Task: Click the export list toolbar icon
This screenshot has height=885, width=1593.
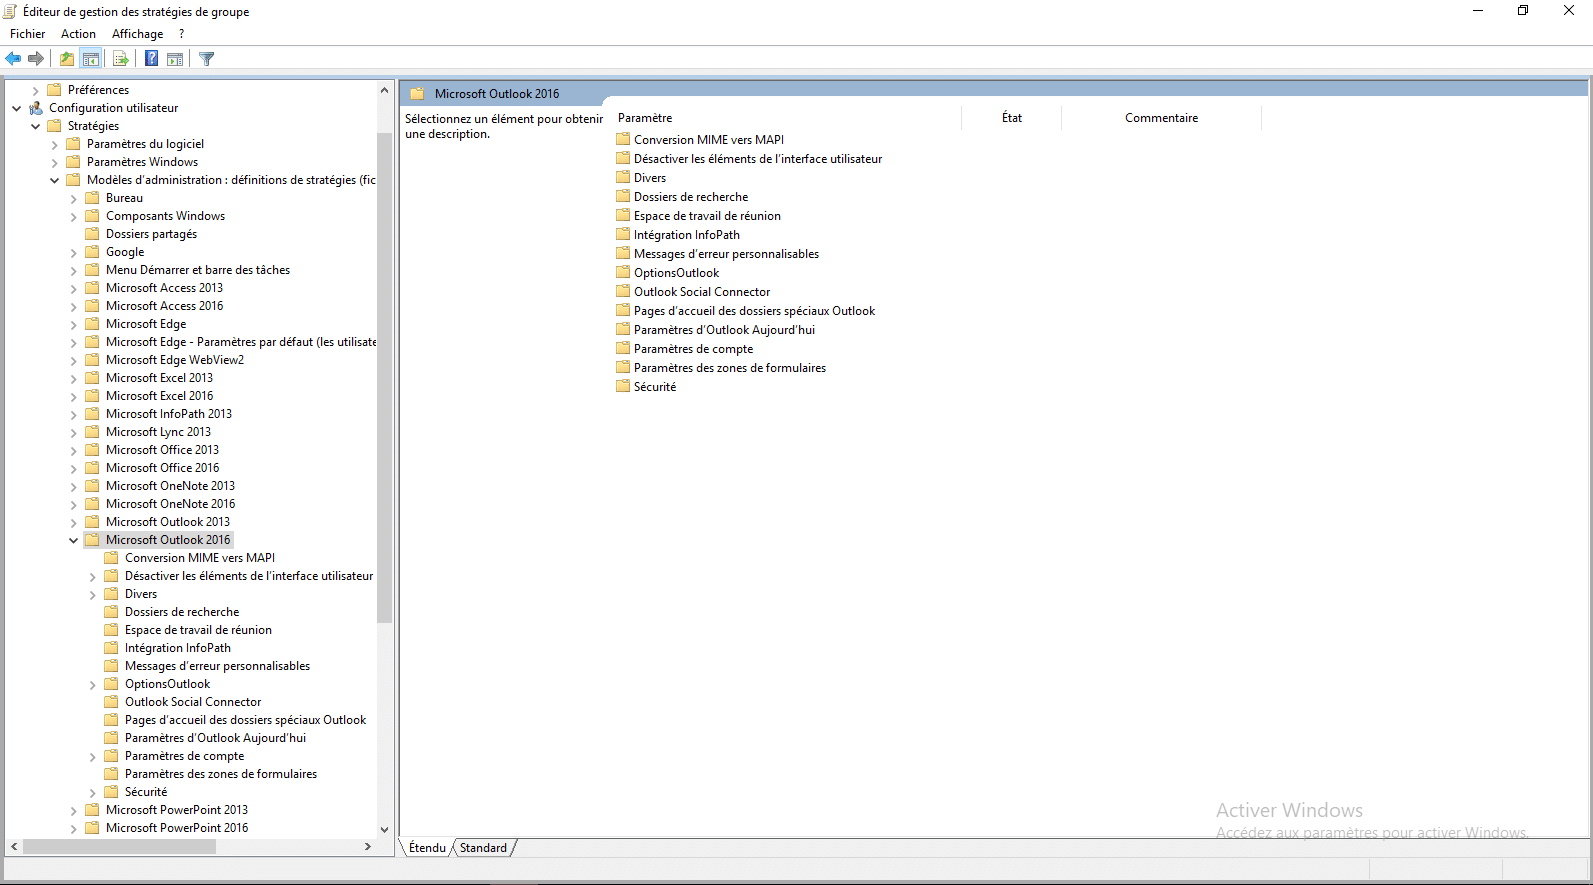Action: 121,59
